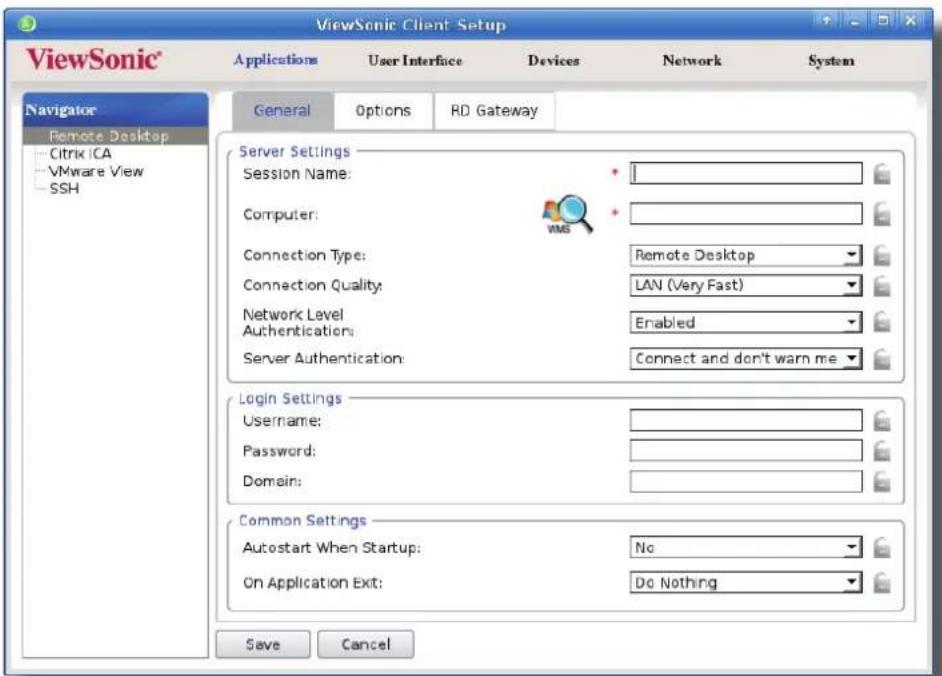Expand the Autostart When Startup dropdown
This screenshot has width=942, height=676.
(x=746, y=547)
